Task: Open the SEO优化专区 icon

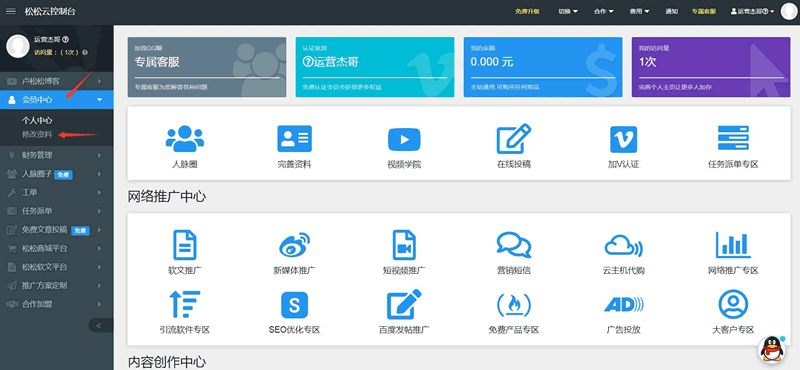Action: [294, 305]
